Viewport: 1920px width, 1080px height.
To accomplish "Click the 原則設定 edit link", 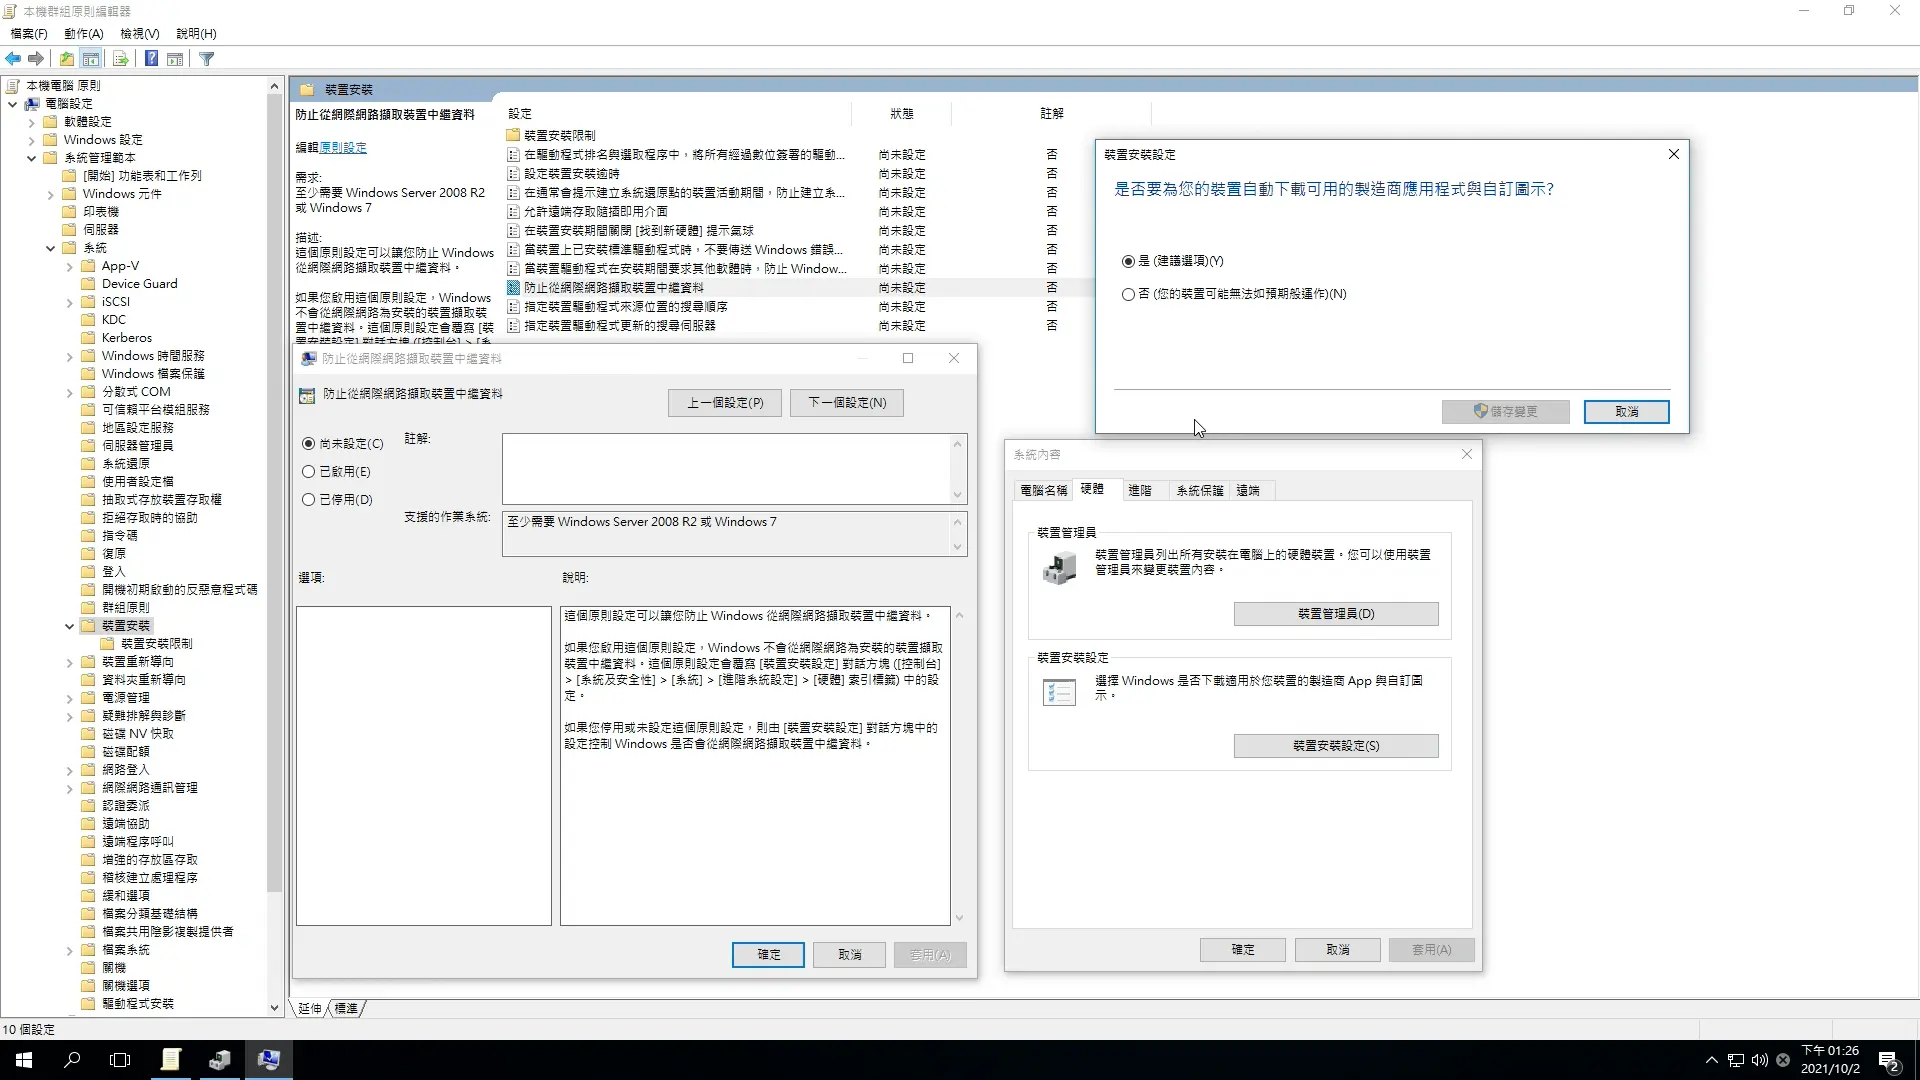I will pyautogui.click(x=343, y=148).
